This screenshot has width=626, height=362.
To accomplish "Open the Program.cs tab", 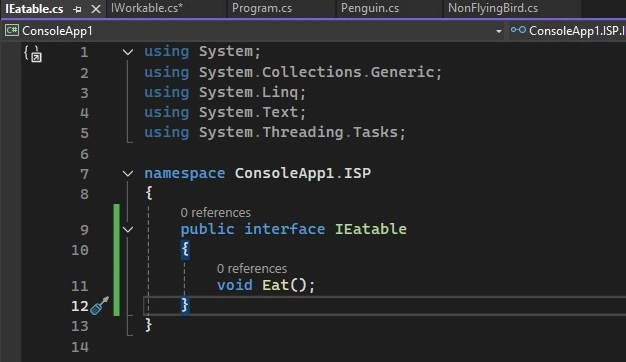I will [x=262, y=8].
